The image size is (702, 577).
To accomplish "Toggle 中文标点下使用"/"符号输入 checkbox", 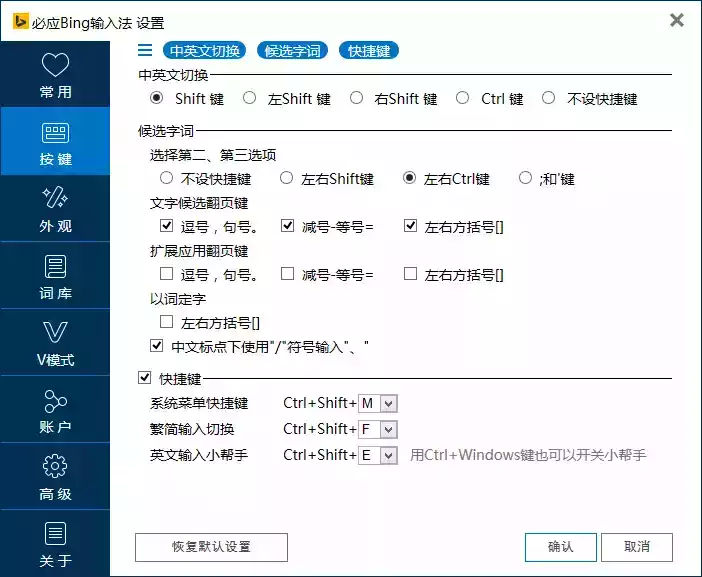I will click(156, 346).
